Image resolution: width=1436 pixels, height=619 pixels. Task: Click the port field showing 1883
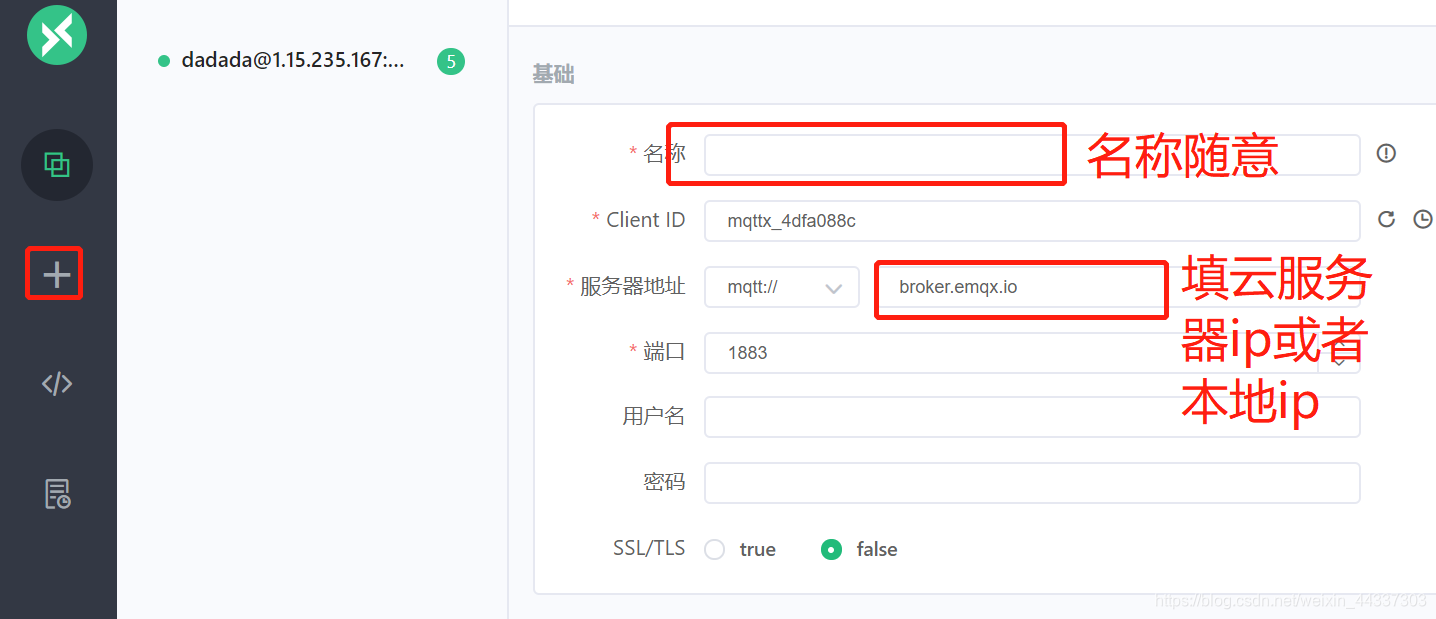coord(1032,353)
